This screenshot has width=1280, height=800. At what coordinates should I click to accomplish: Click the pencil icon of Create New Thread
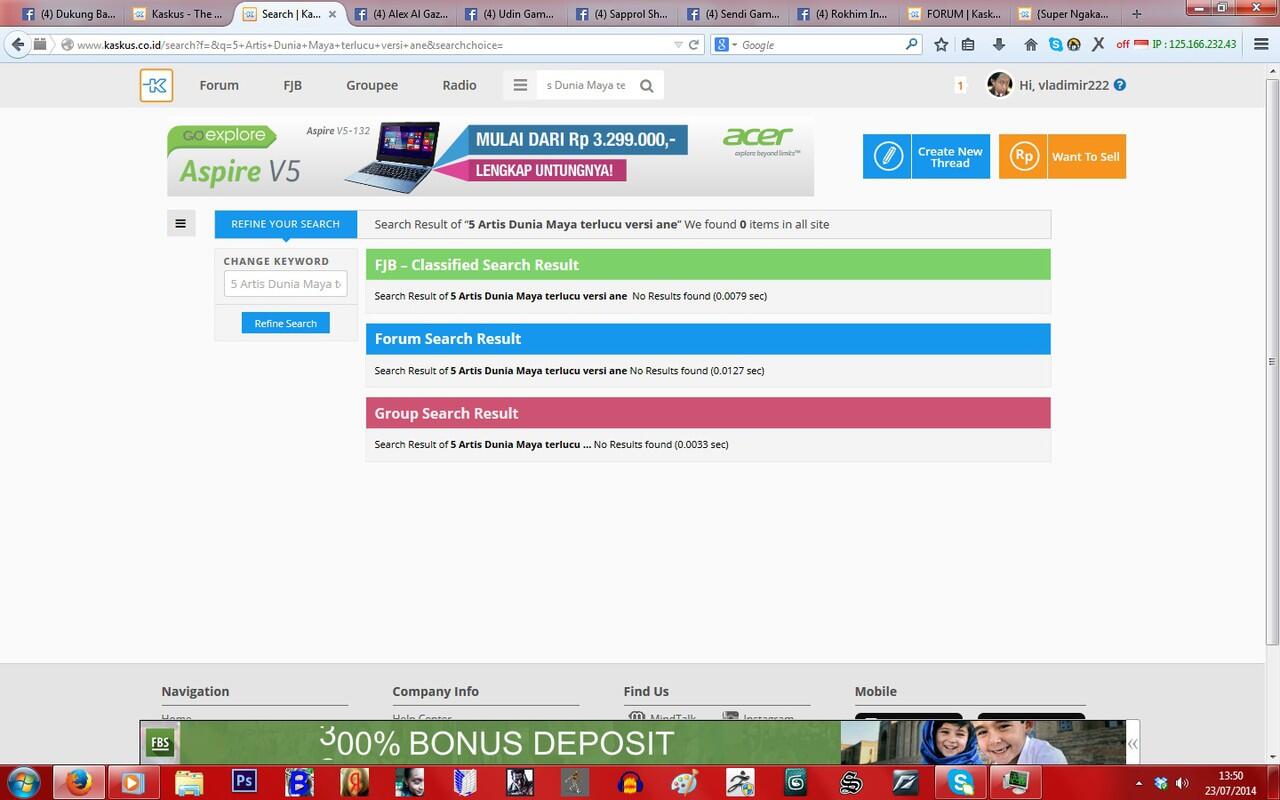pos(887,156)
